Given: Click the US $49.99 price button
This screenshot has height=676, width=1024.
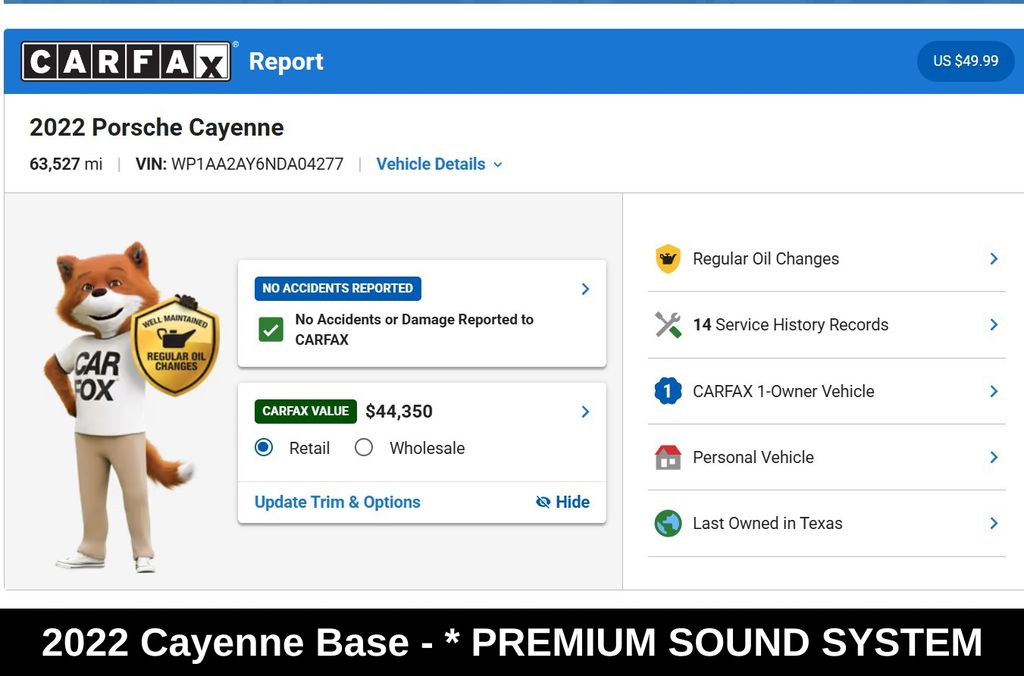Looking at the screenshot, I should pyautogui.click(x=965, y=61).
